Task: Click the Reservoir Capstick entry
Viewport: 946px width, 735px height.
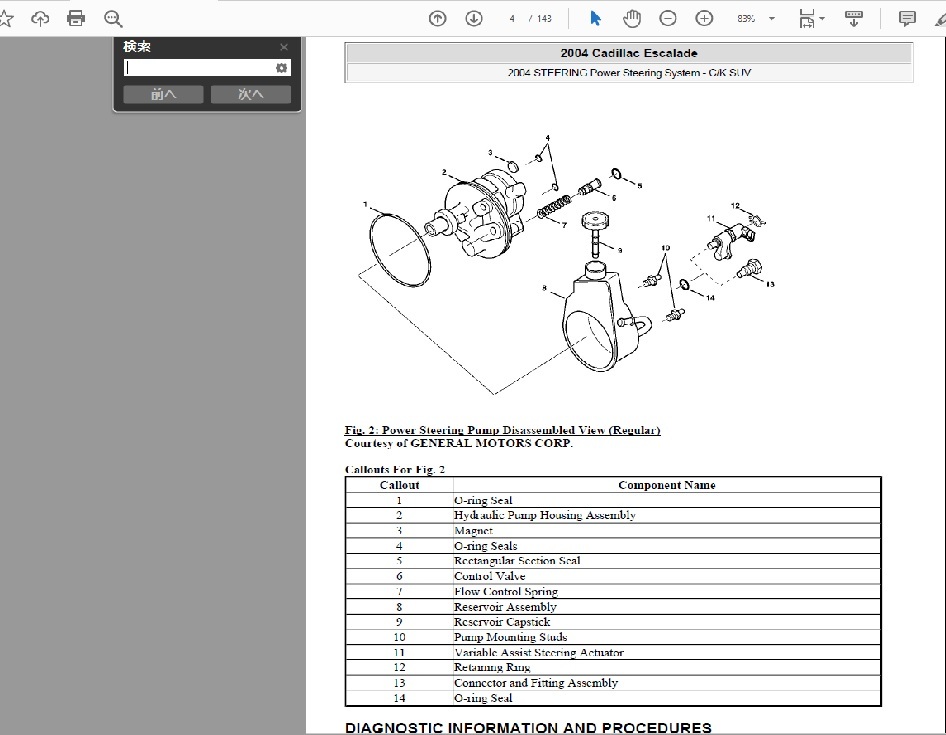Action: pyautogui.click(x=503, y=622)
